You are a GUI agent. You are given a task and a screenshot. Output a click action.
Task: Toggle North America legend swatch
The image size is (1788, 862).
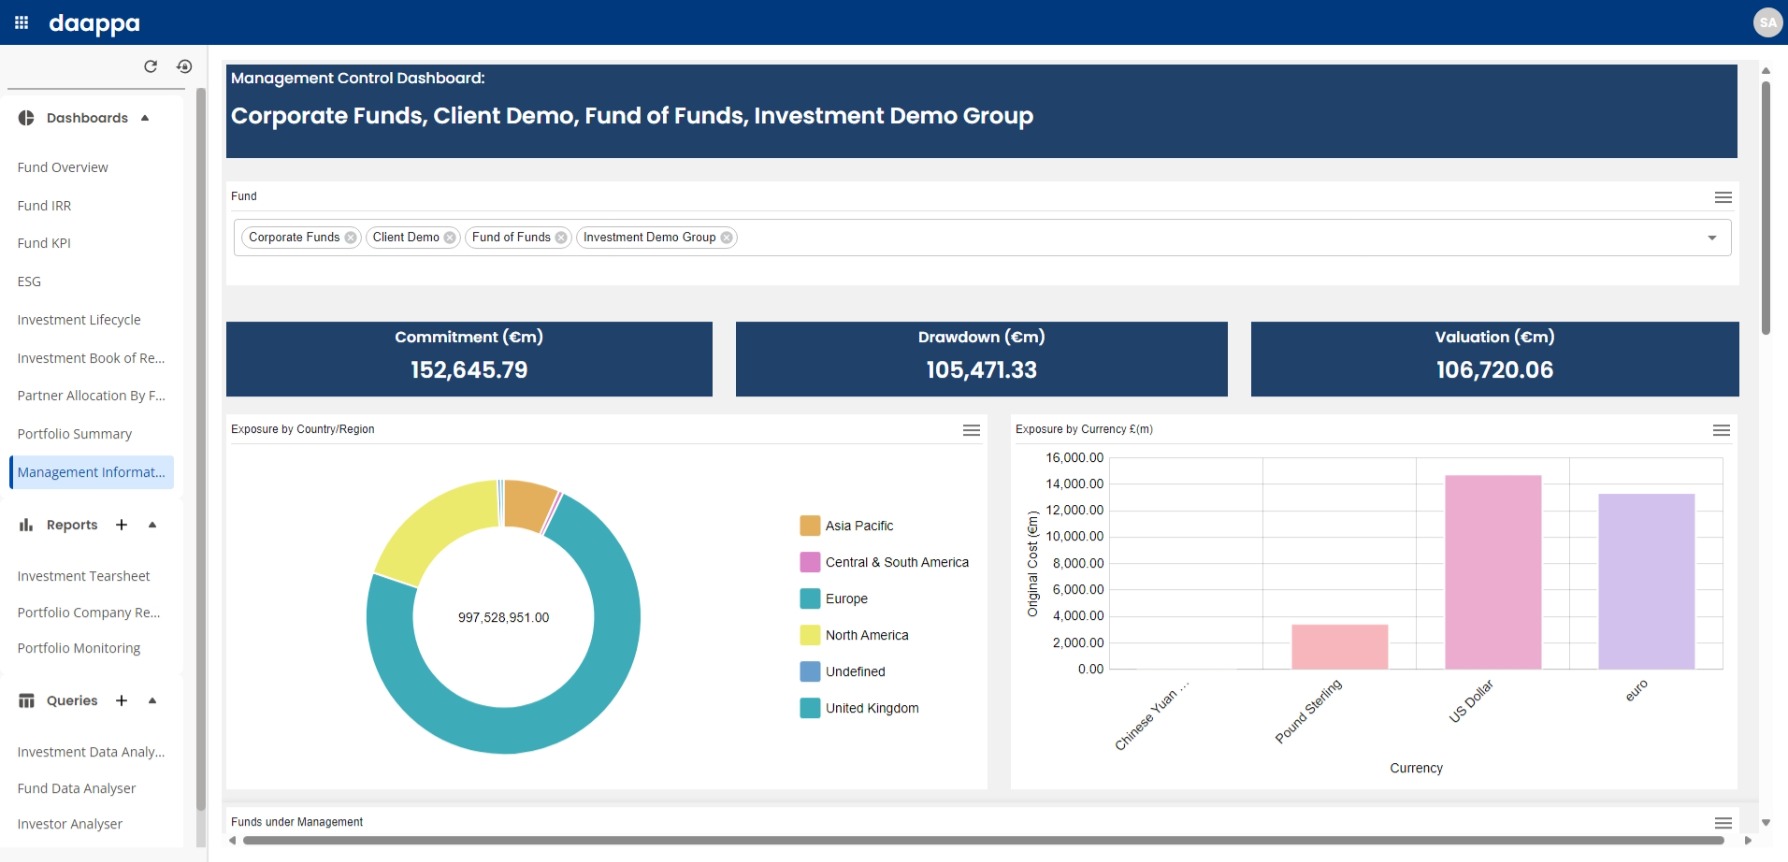(x=810, y=635)
